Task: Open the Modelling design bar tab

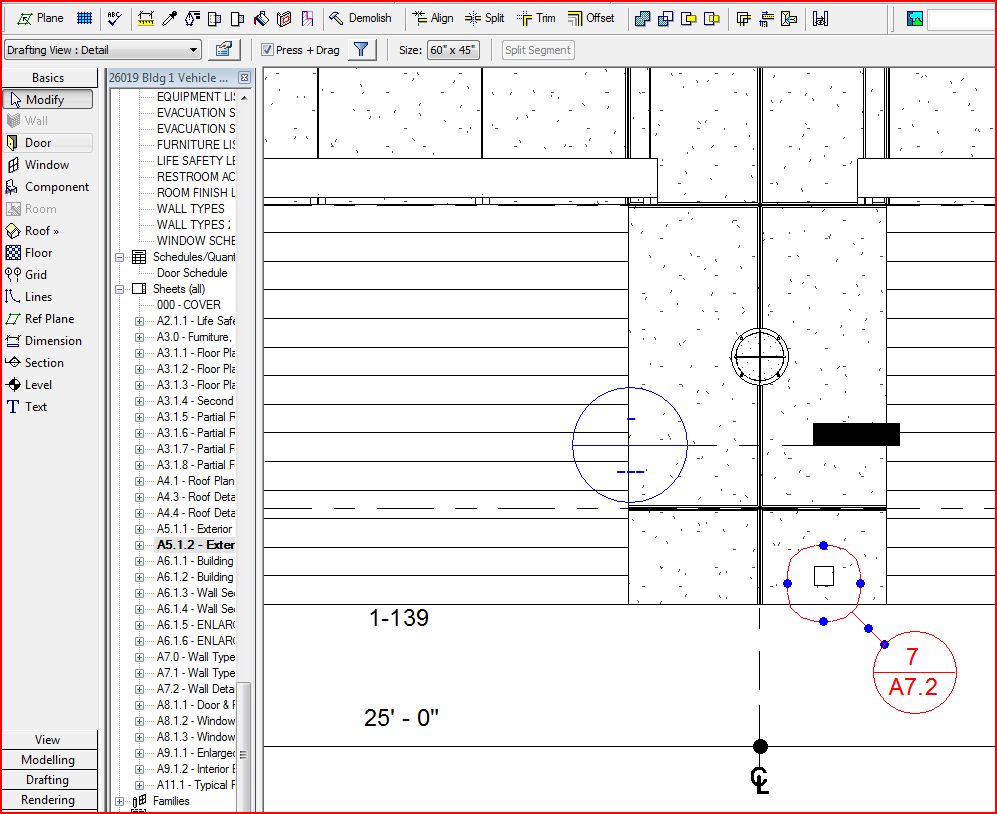Action: pyautogui.click(x=48, y=760)
